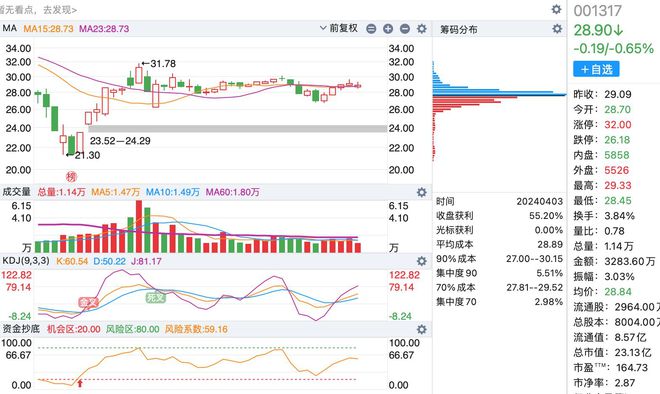Screen dimensions: 660x394
Task: Click K:60.54 KDJ value
Action: pos(72,261)
